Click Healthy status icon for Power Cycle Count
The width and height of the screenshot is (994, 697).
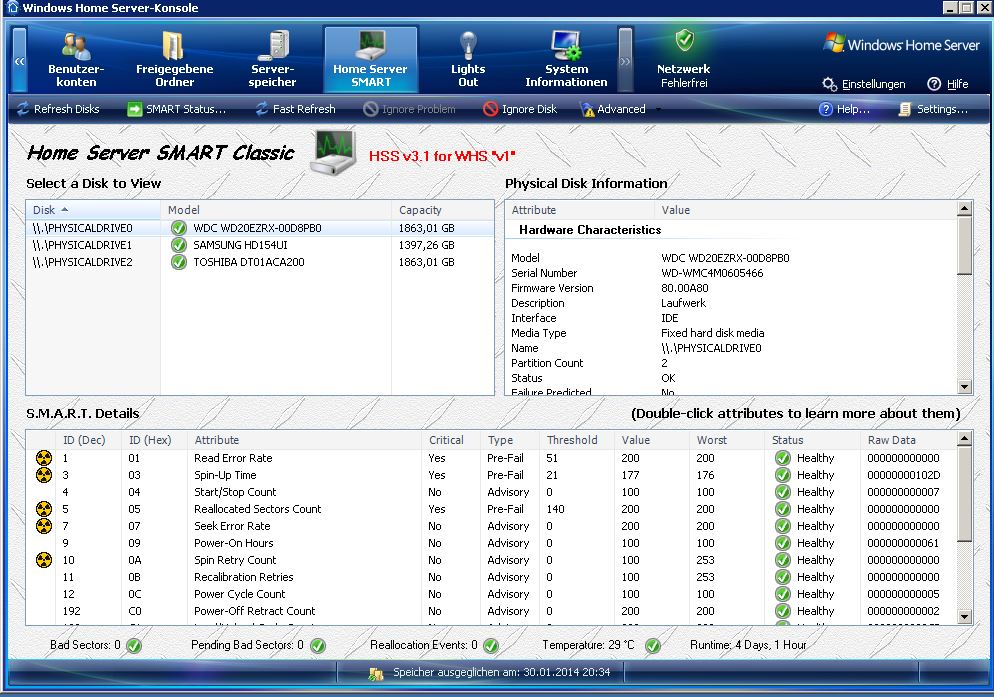point(783,594)
